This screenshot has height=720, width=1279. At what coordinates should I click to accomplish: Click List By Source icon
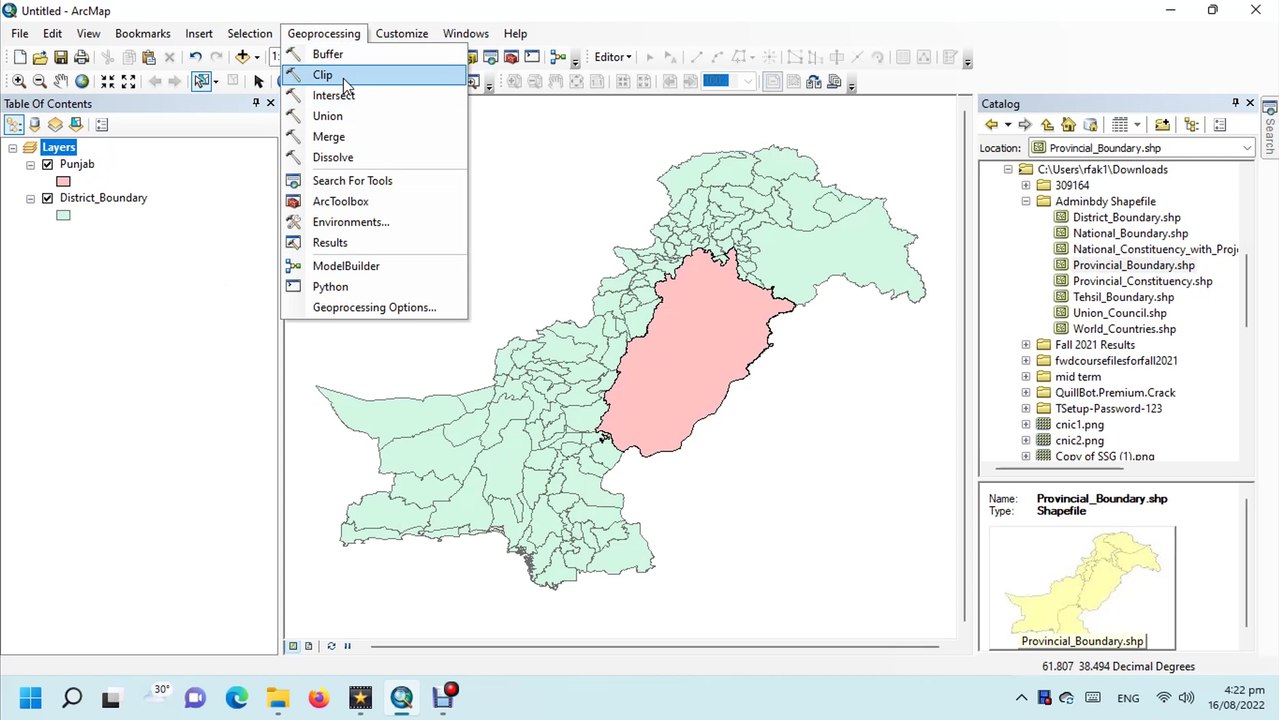pyautogui.click(x=35, y=125)
